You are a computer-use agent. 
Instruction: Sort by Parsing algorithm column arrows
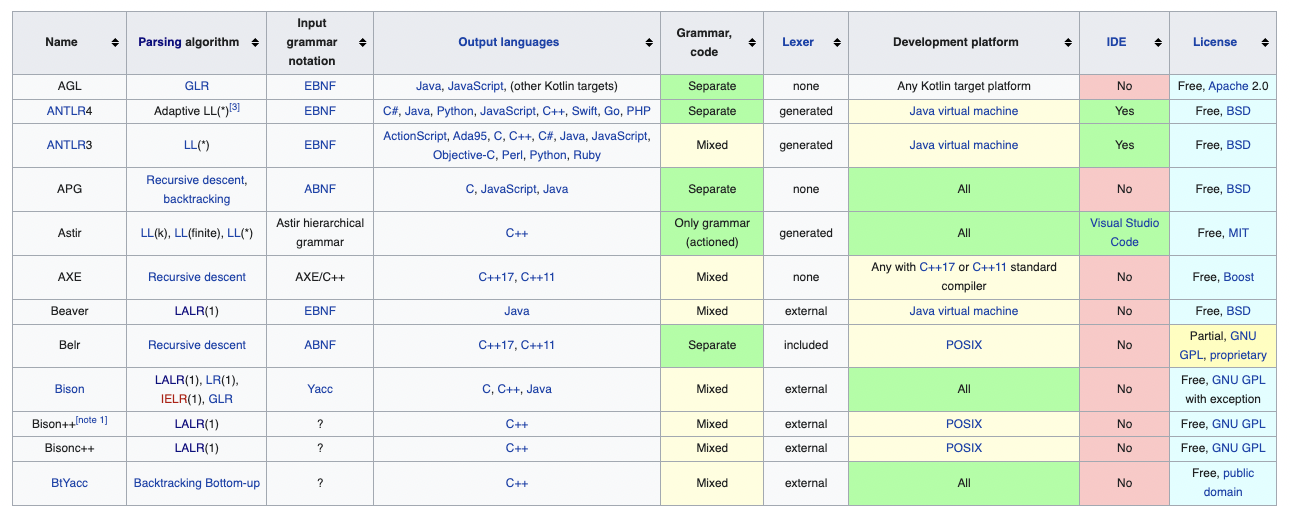pos(255,43)
